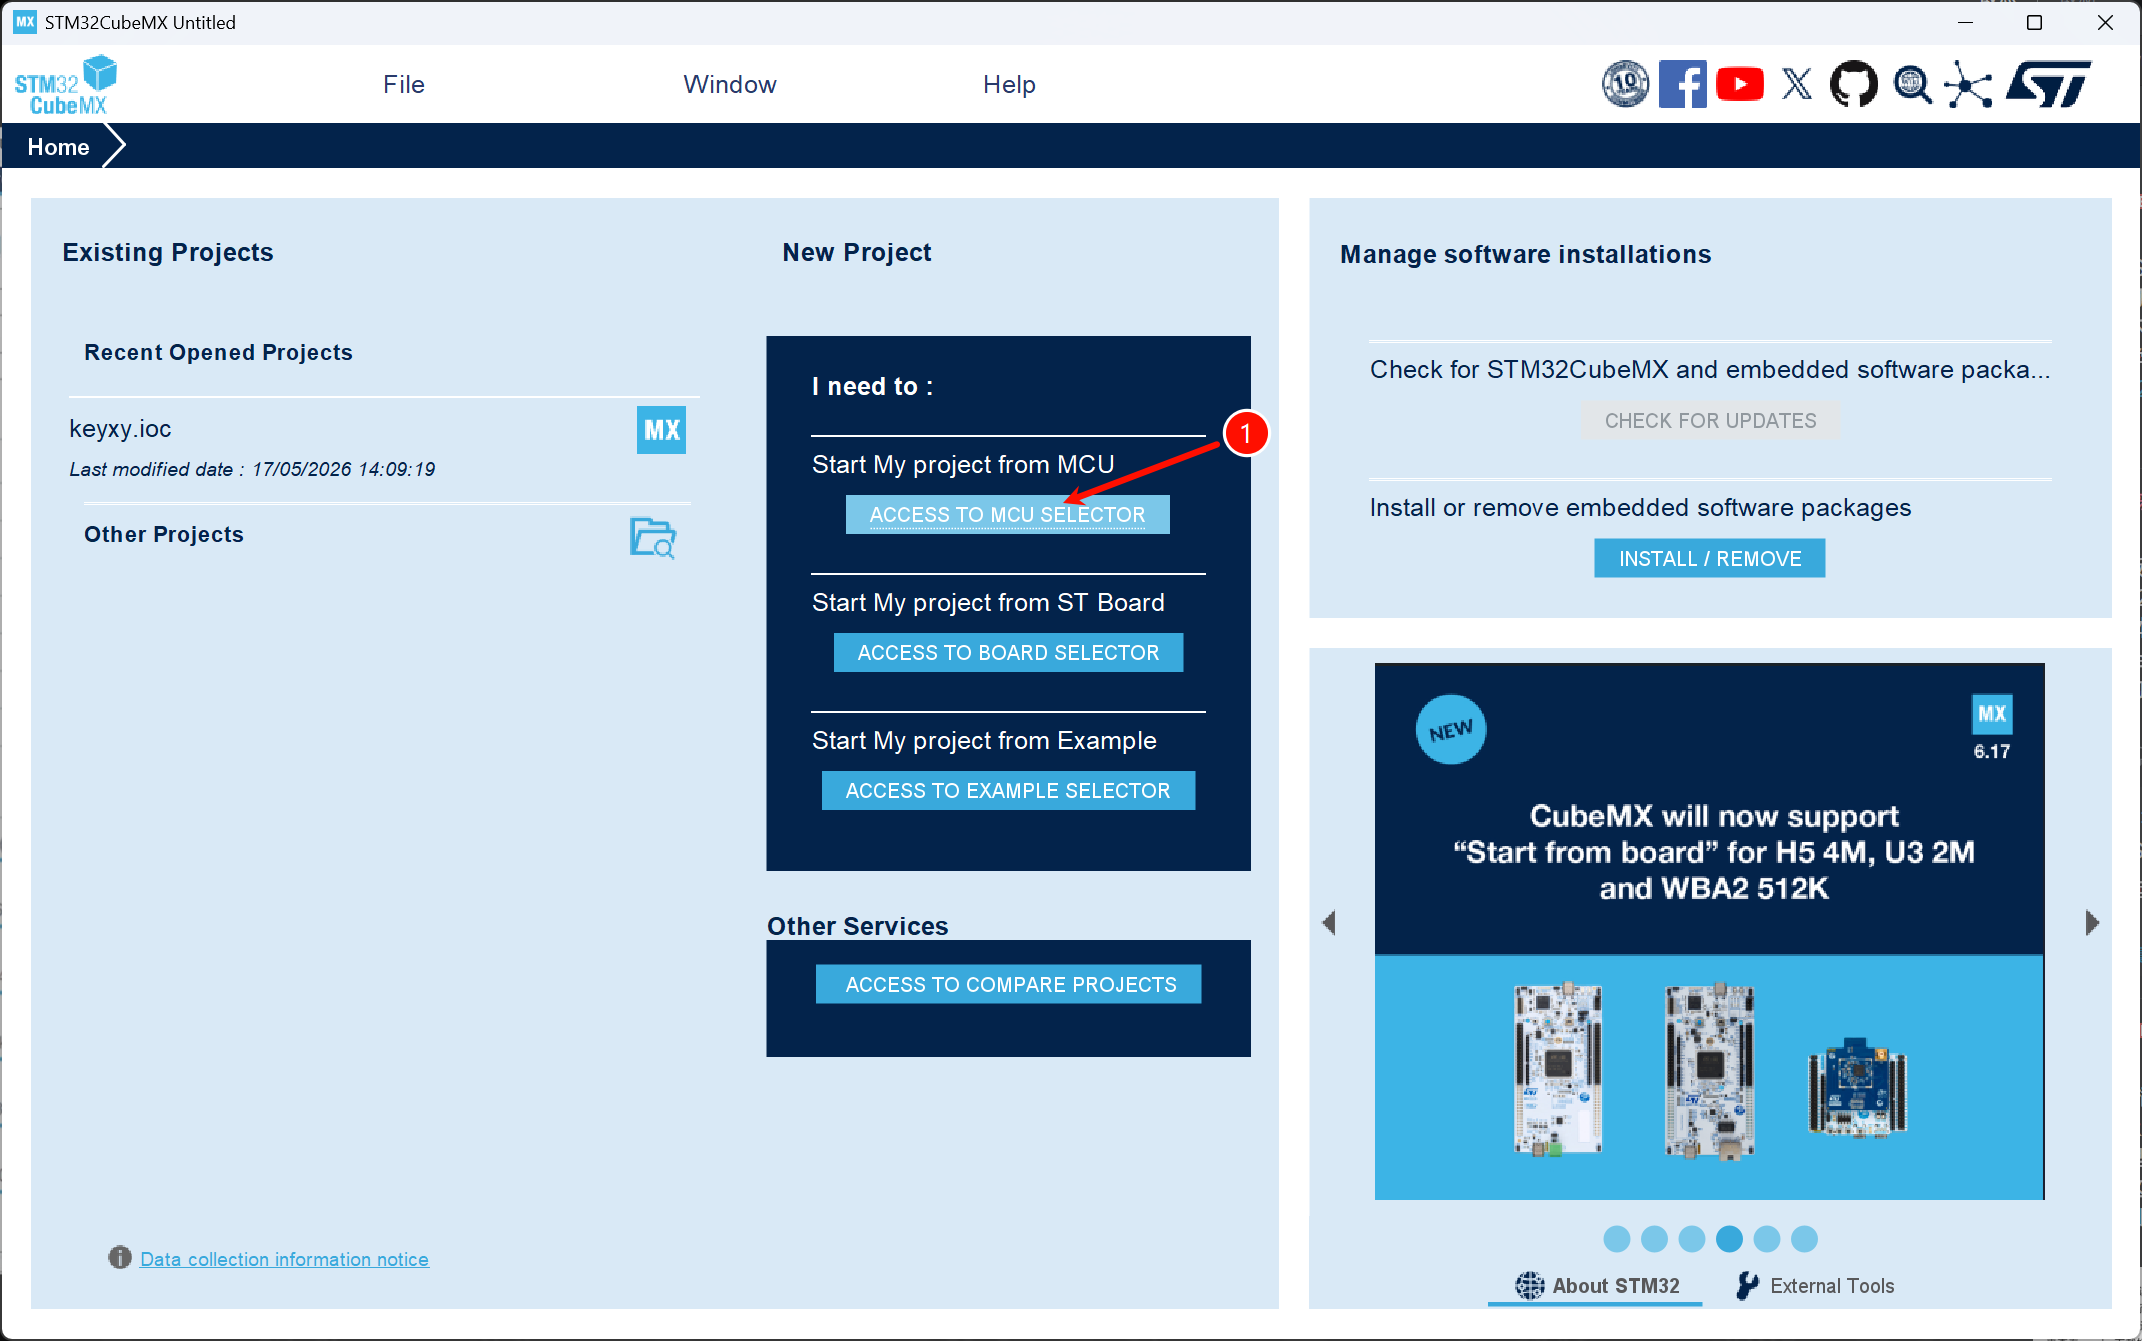The width and height of the screenshot is (2142, 1341).
Task: Select the fourth (active) carousel dot
Action: click(x=1729, y=1239)
